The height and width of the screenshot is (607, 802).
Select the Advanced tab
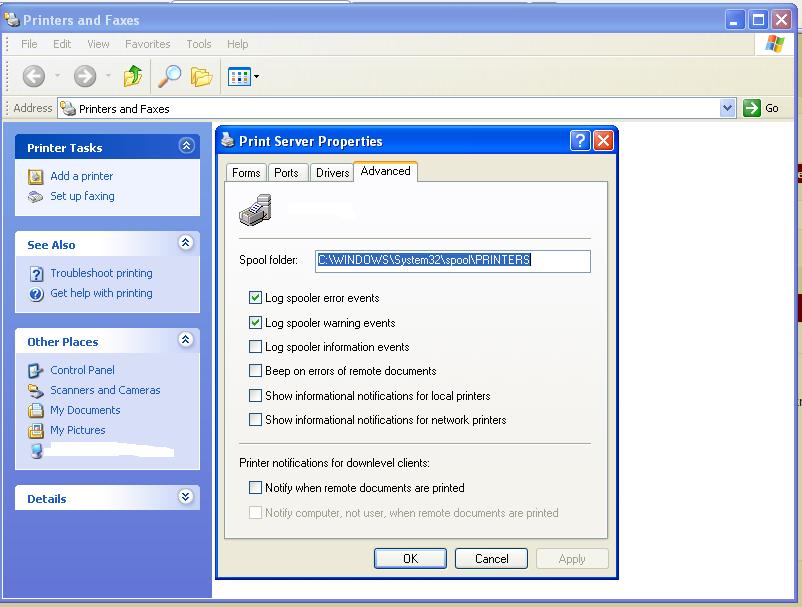point(386,171)
